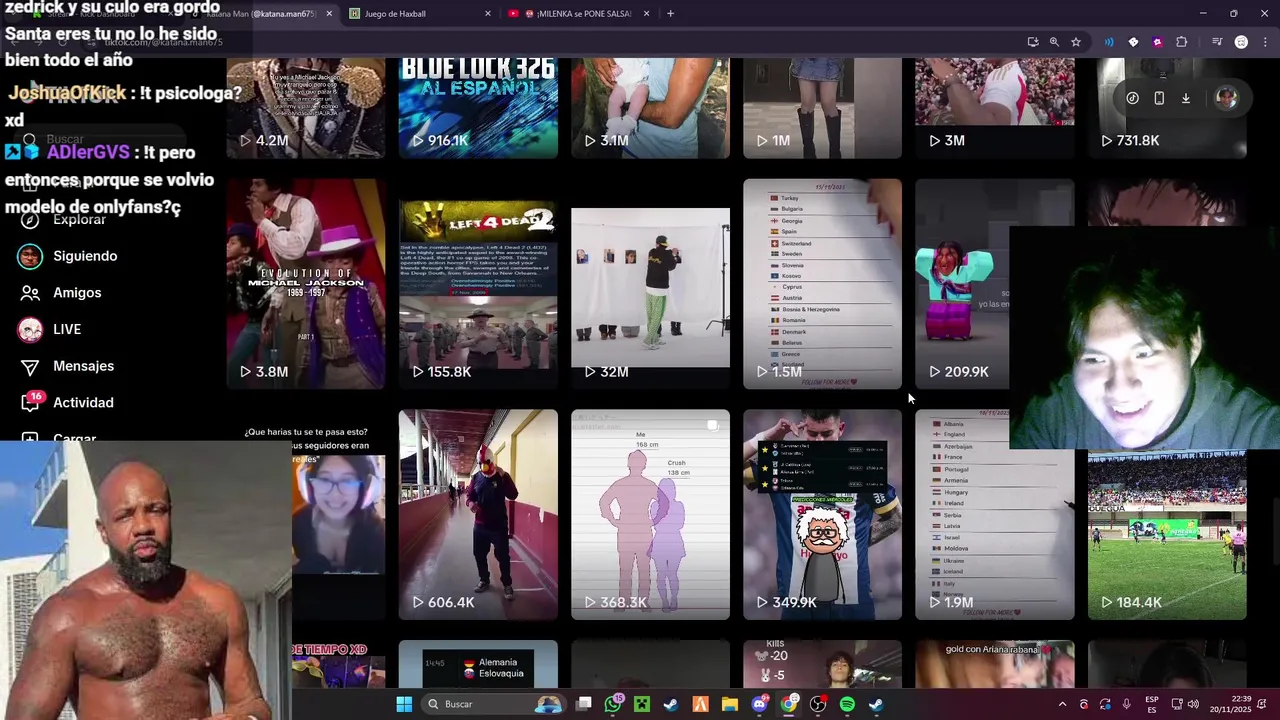The height and width of the screenshot is (720, 1280).
Task: Open File Explorer from the taskbar
Action: pos(730,704)
